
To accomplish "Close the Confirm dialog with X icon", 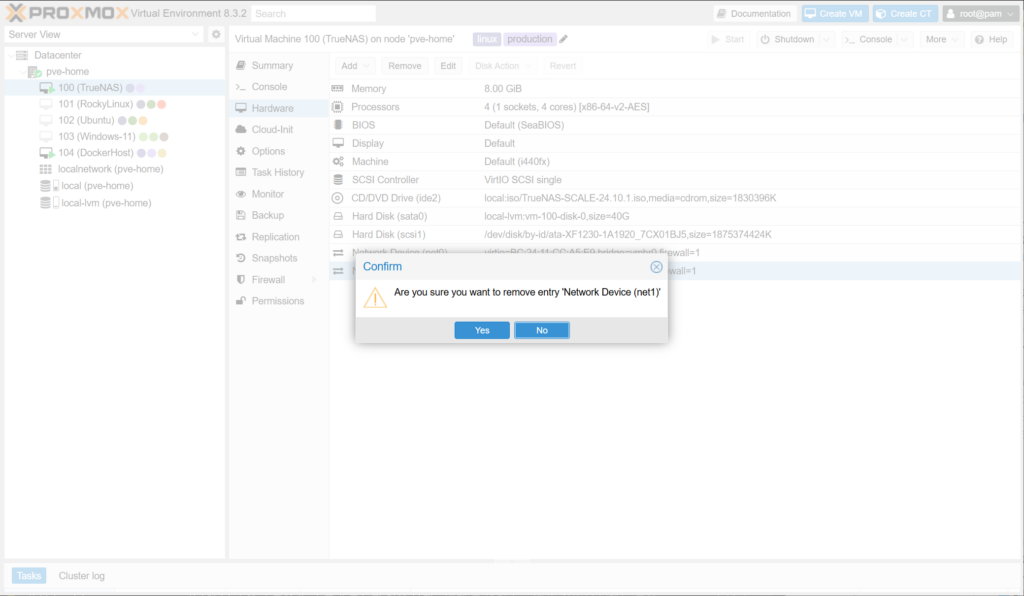I will [656, 267].
